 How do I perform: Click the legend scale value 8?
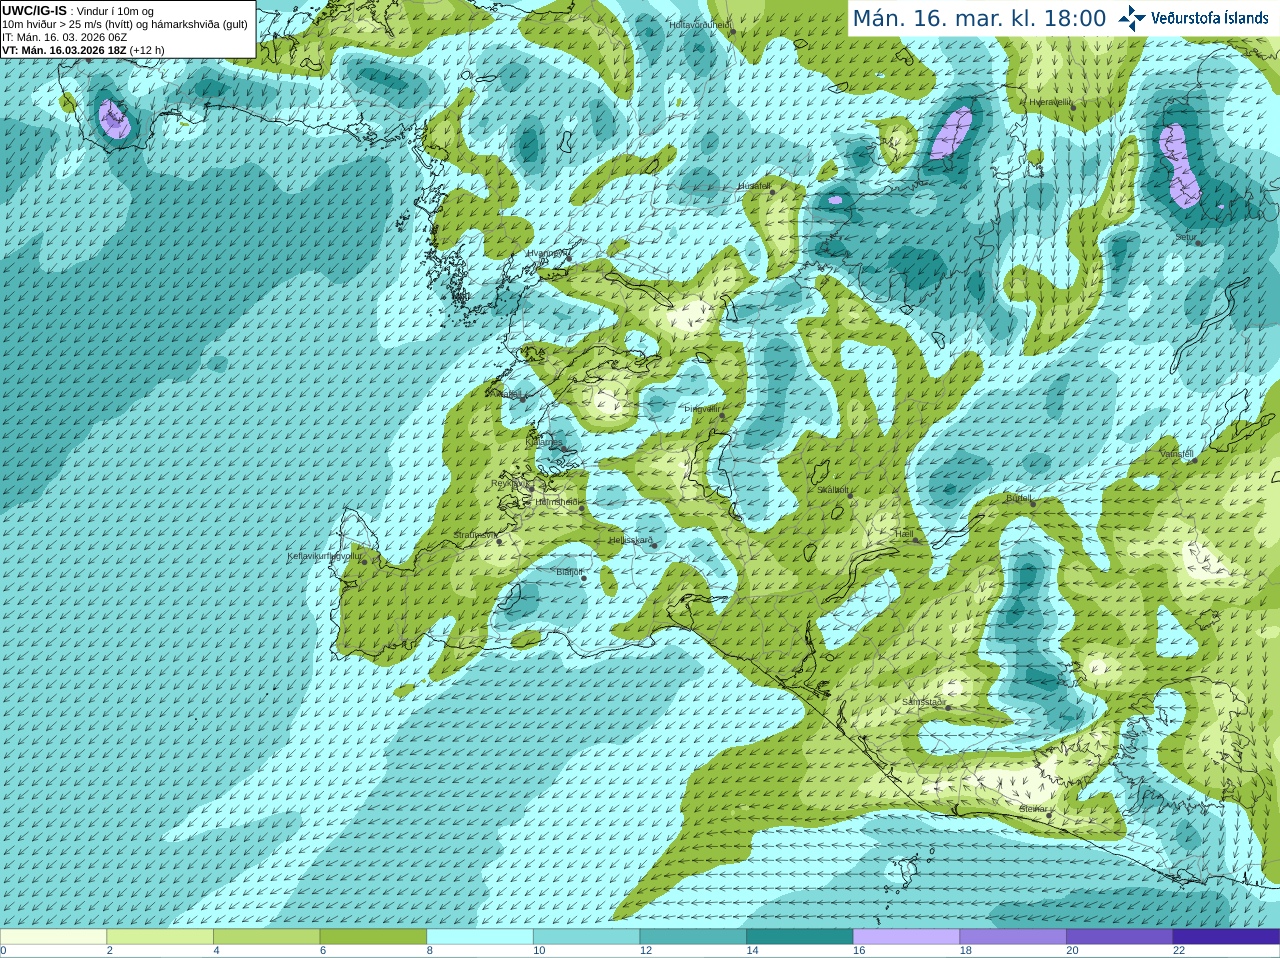point(430,951)
